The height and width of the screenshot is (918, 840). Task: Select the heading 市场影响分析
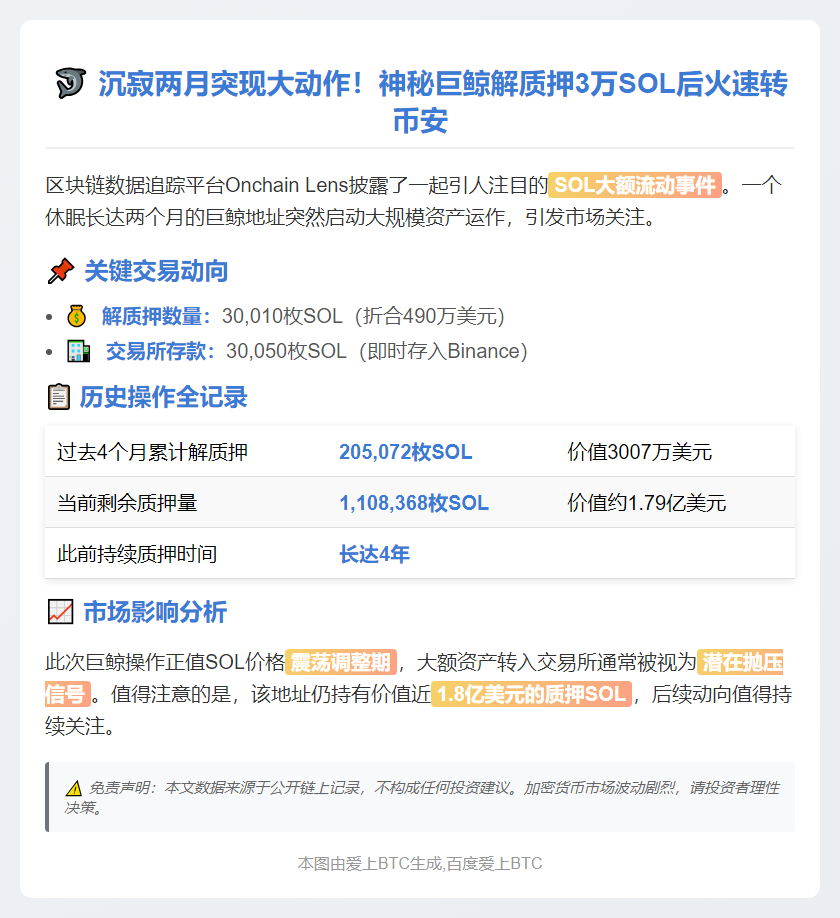tap(155, 612)
